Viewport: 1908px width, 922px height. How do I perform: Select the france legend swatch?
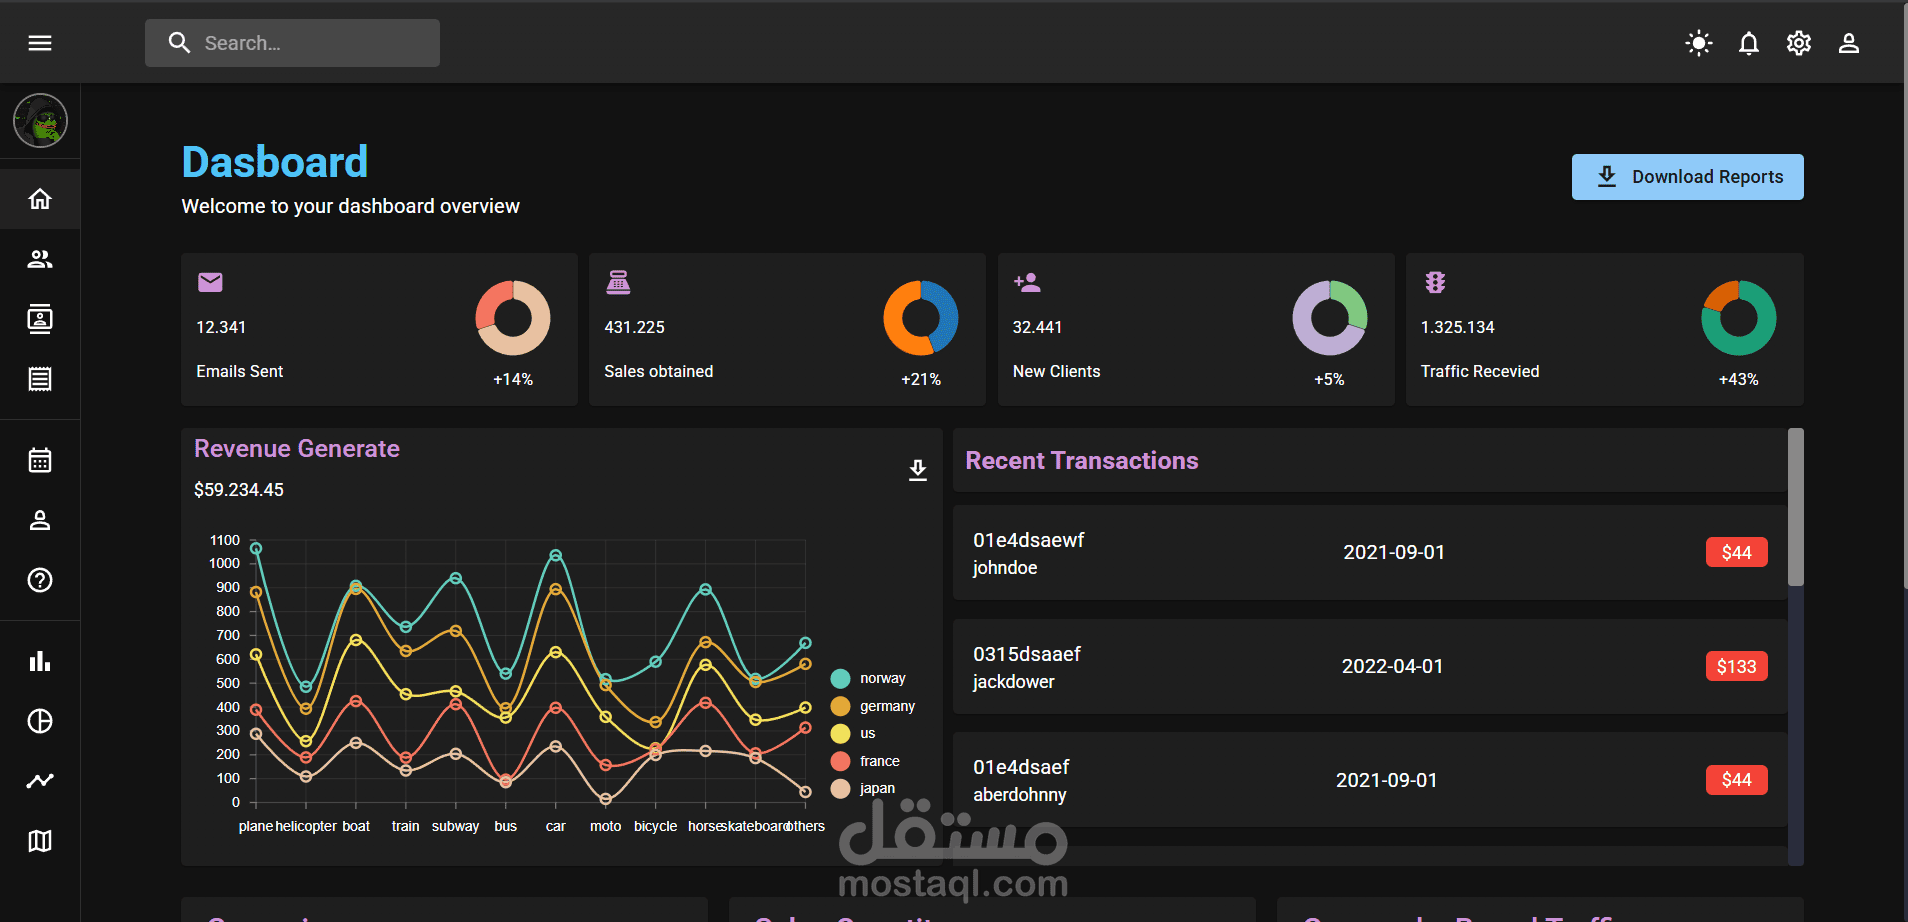pyautogui.click(x=840, y=761)
